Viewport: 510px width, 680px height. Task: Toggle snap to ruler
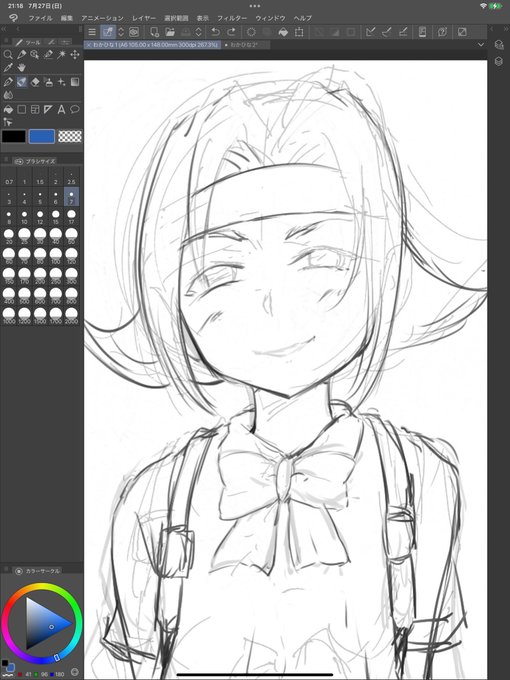coord(370,32)
